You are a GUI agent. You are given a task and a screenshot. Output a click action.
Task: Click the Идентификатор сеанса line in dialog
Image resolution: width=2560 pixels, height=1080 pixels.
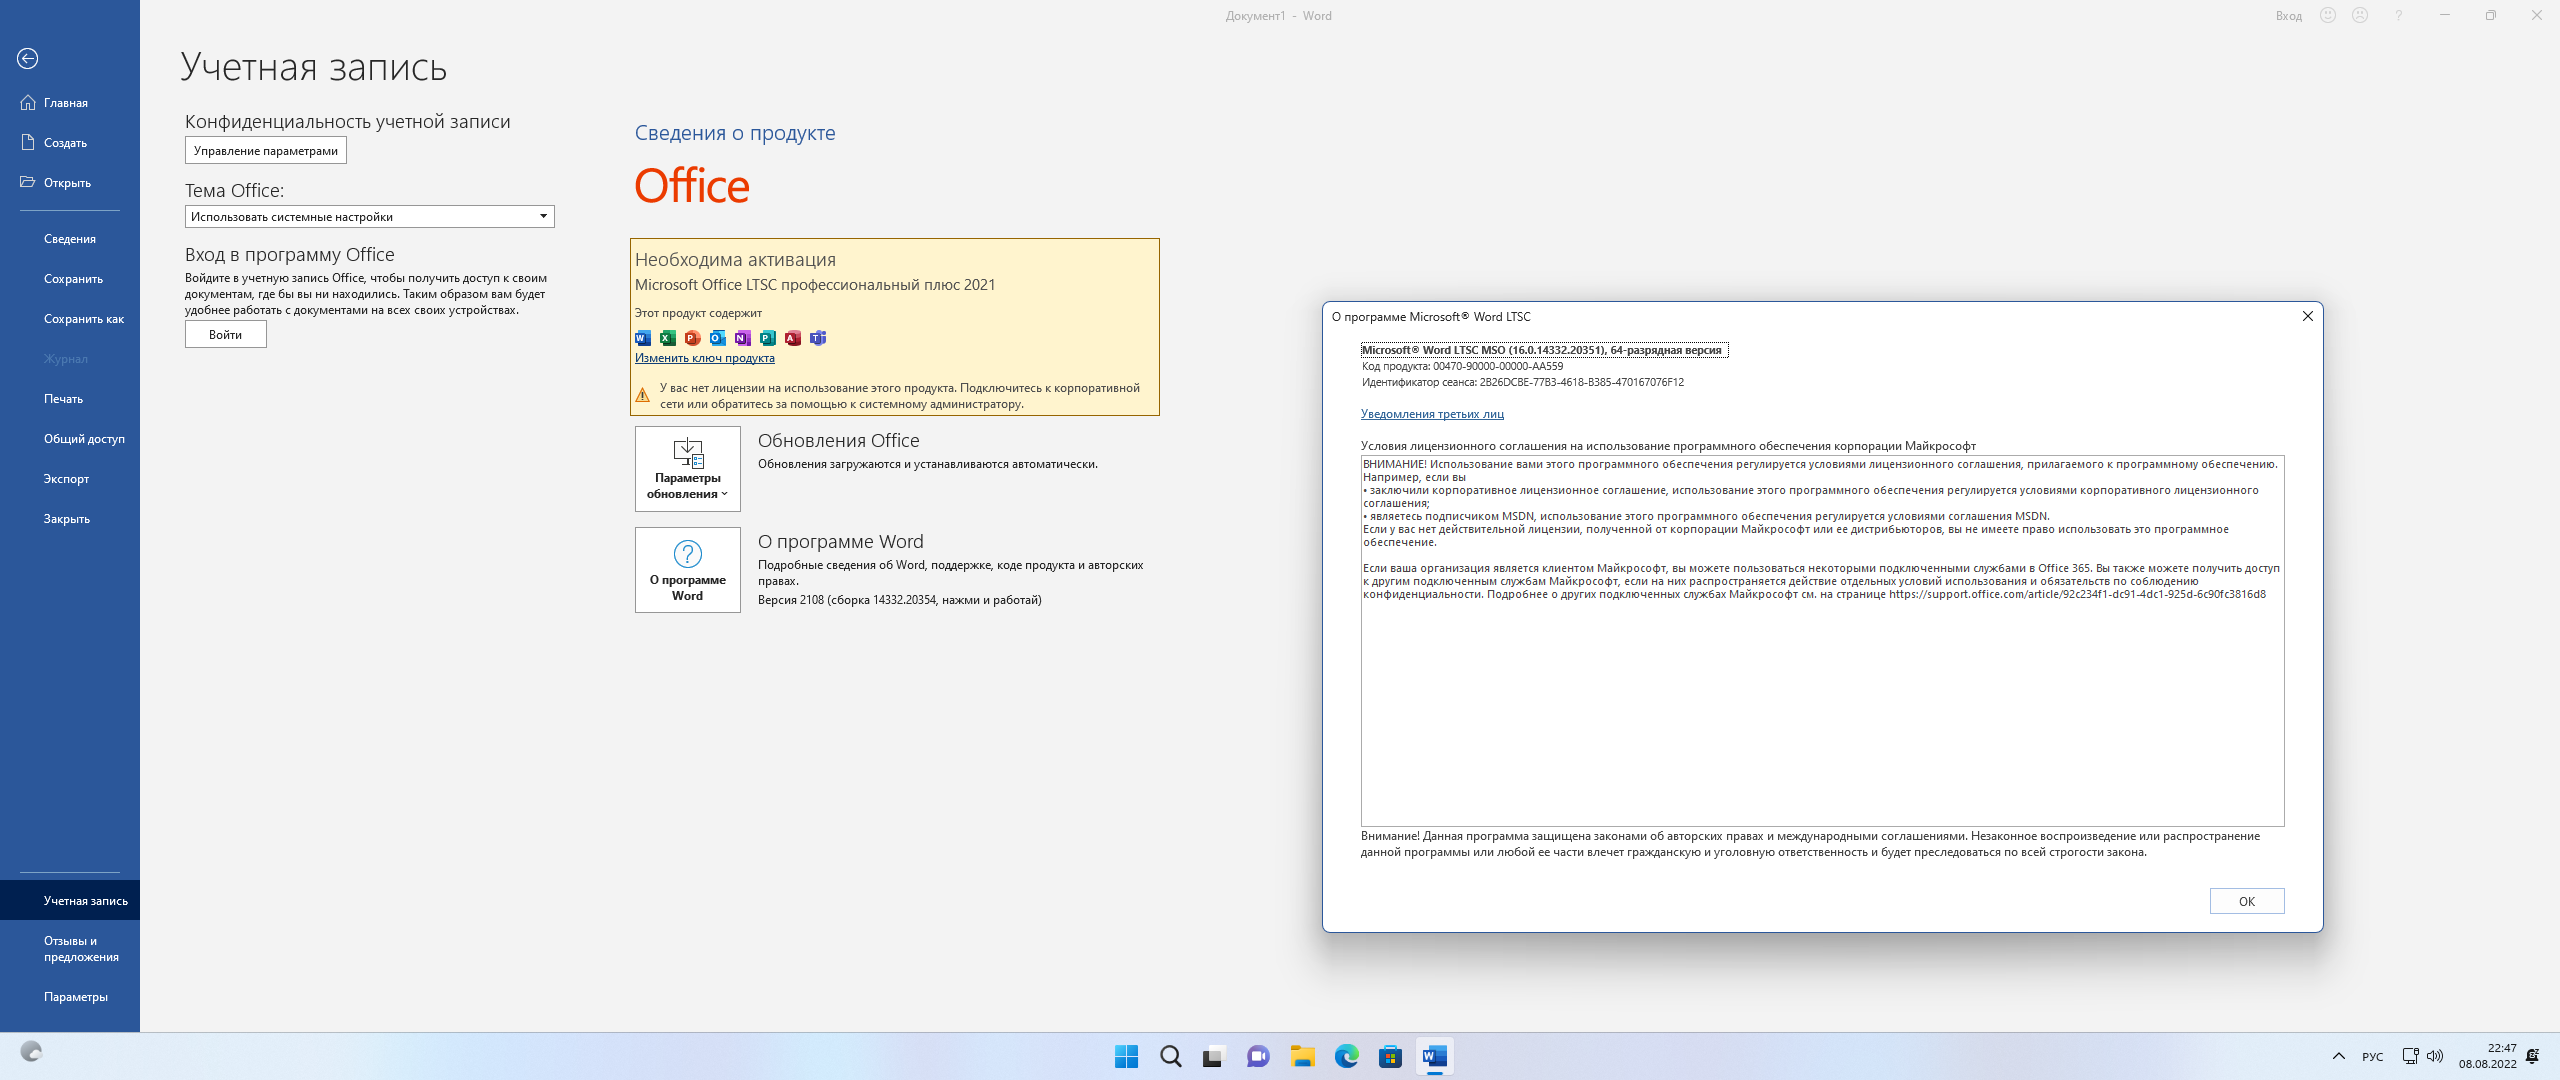coord(1522,382)
